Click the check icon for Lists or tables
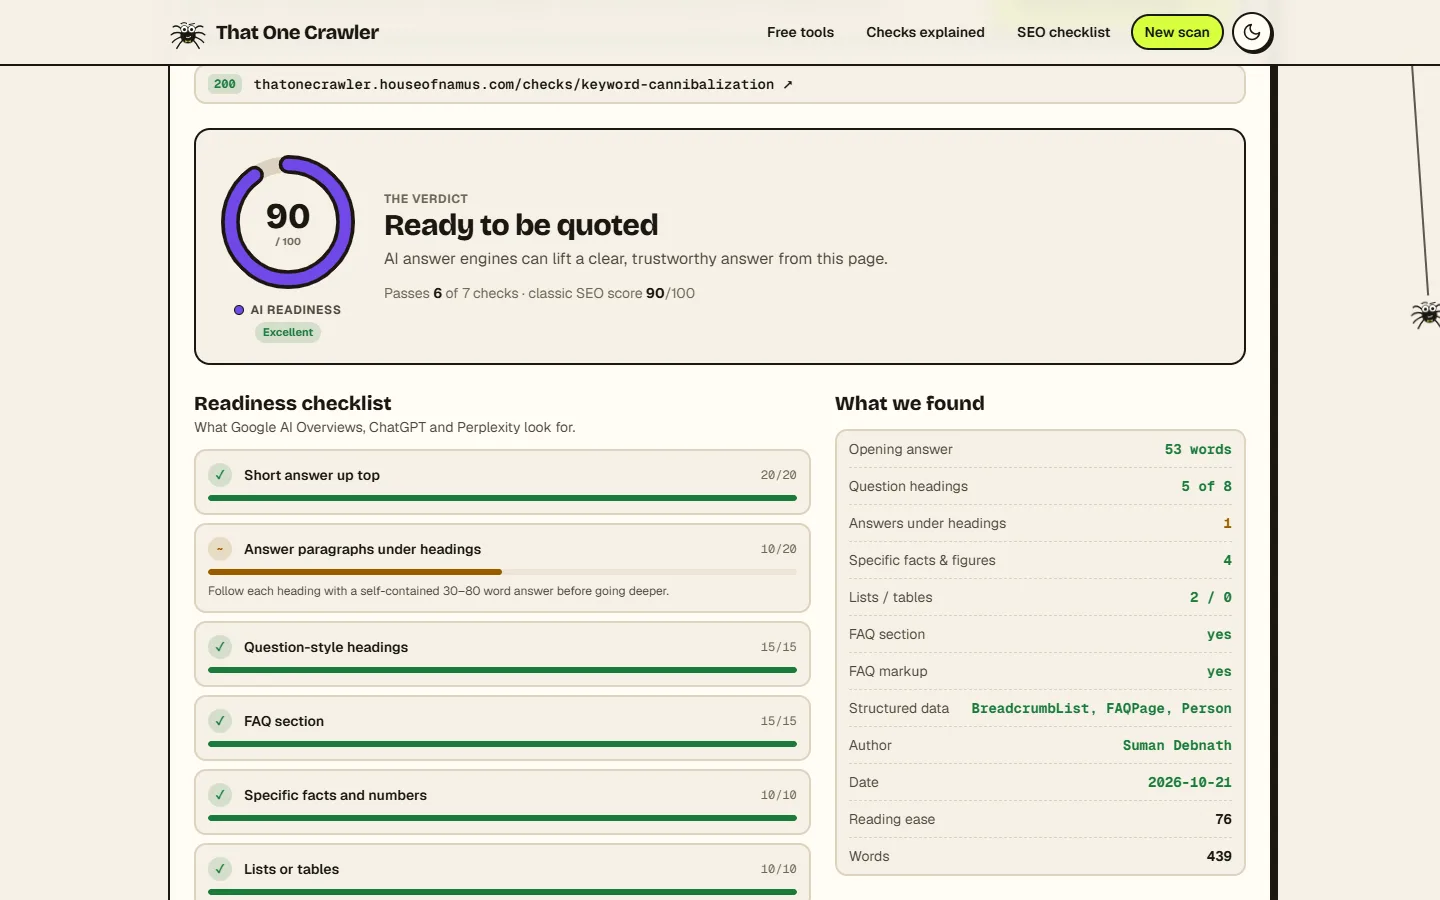1440x900 pixels. point(220,869)
